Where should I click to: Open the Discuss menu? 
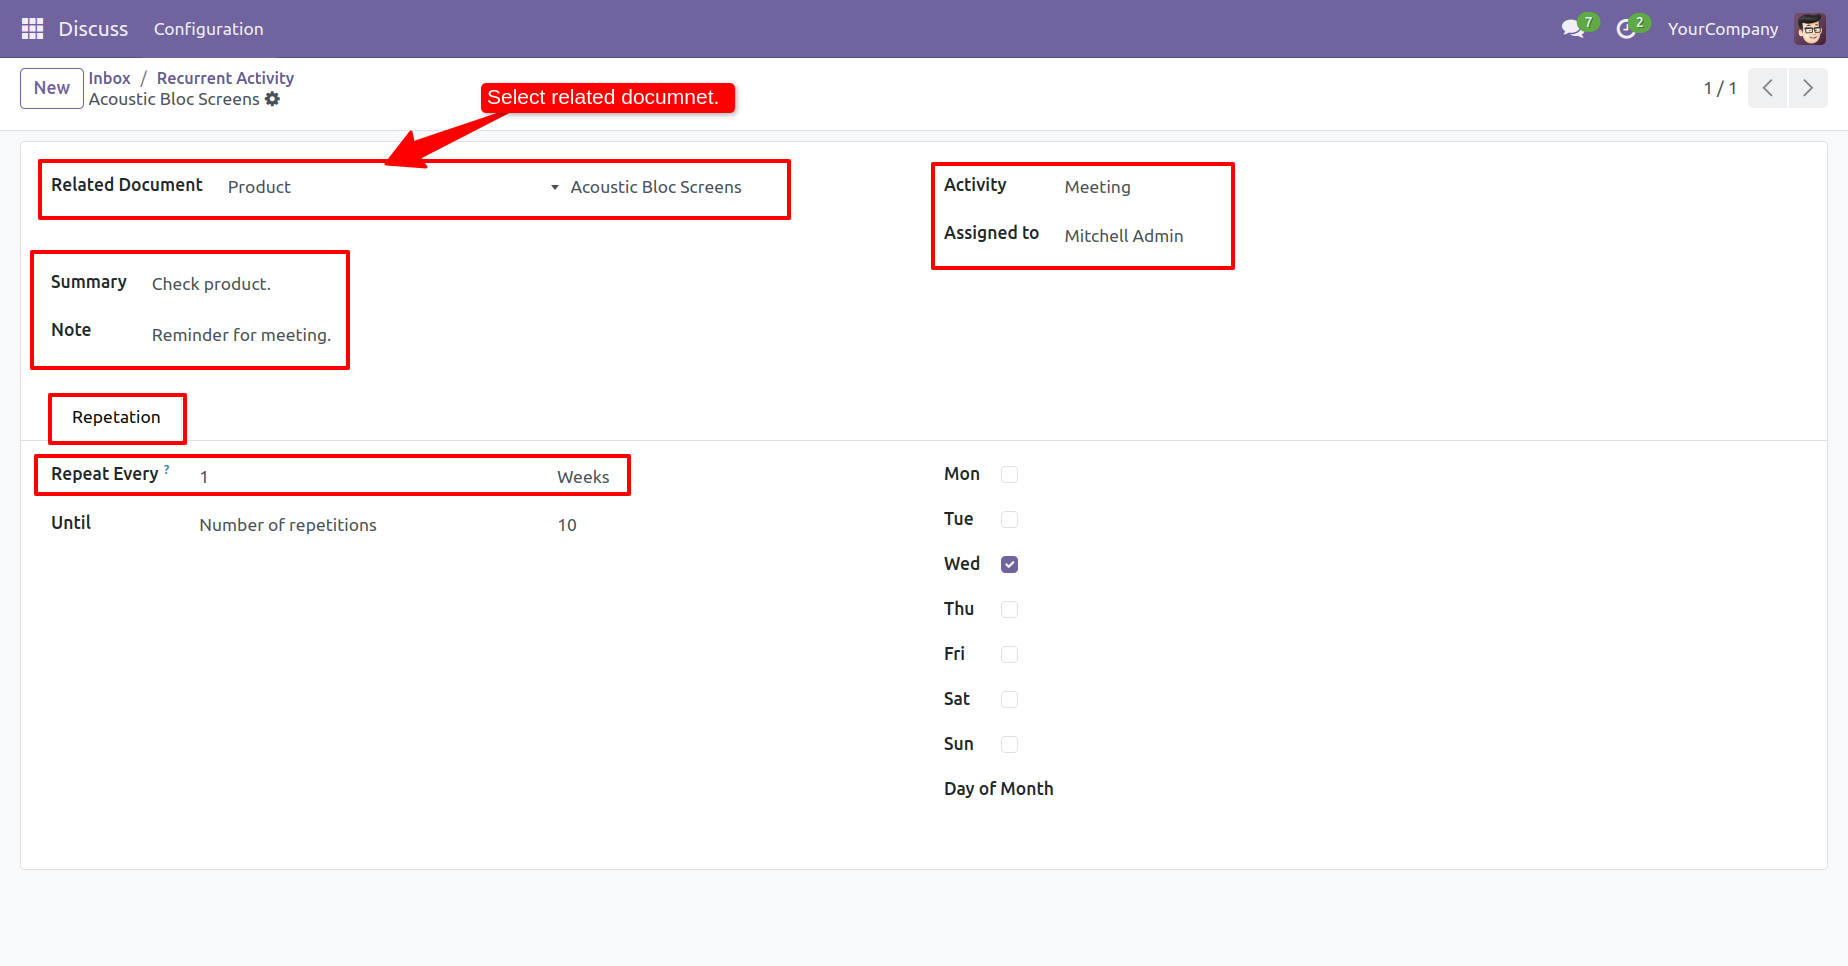tap(93, 29)
